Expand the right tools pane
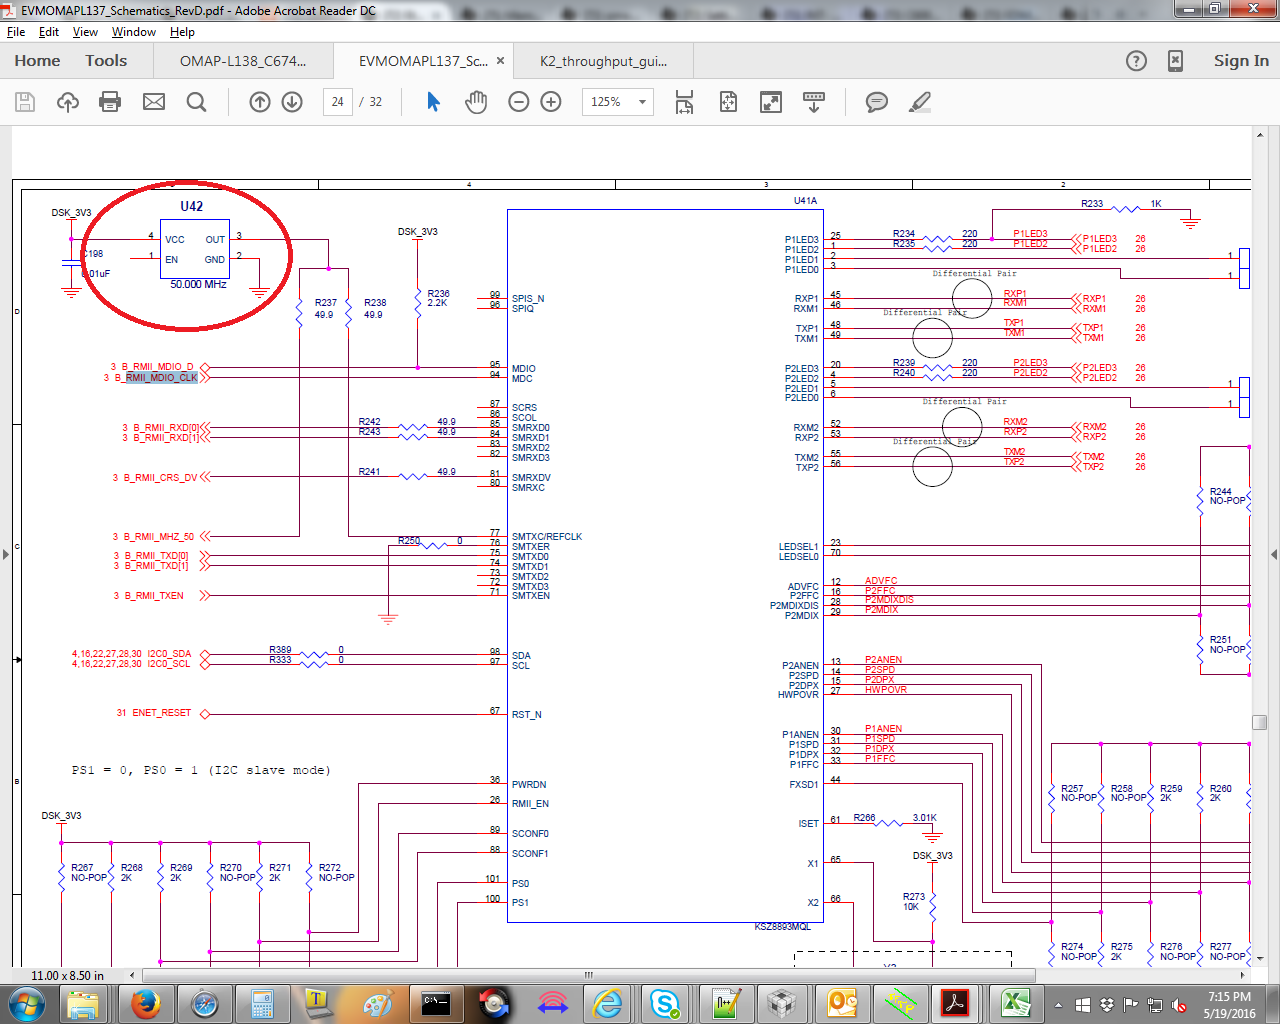Image resolution: width=1280 pixels, height=1024 pixels. 1274,553
